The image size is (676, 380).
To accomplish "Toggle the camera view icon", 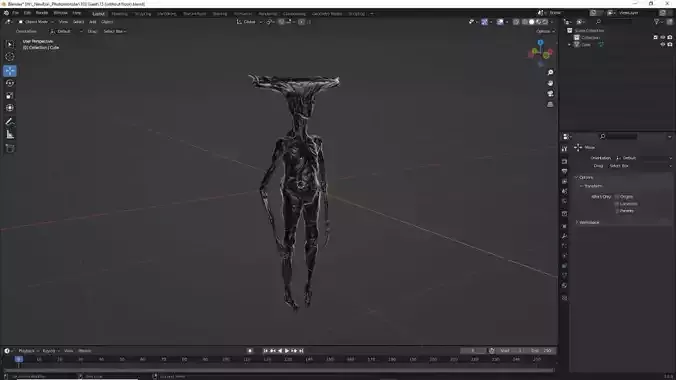I will [550, 94].
